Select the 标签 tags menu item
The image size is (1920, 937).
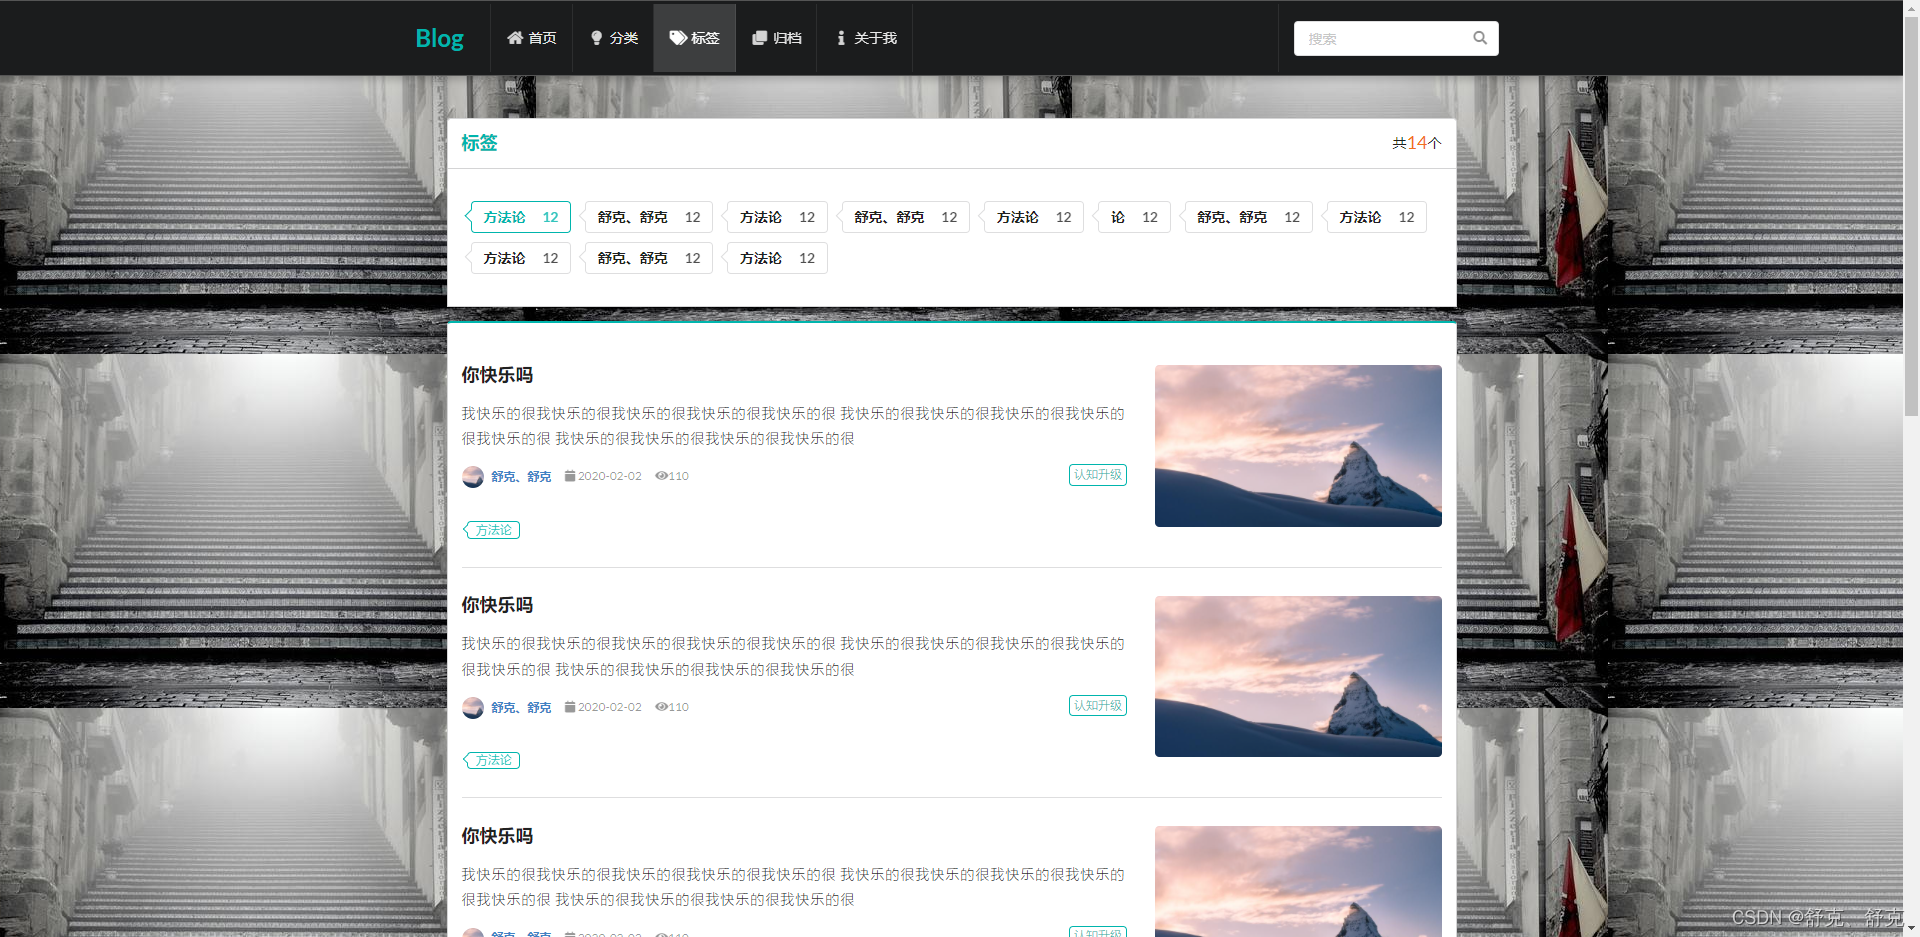click(x=694, y=38)
